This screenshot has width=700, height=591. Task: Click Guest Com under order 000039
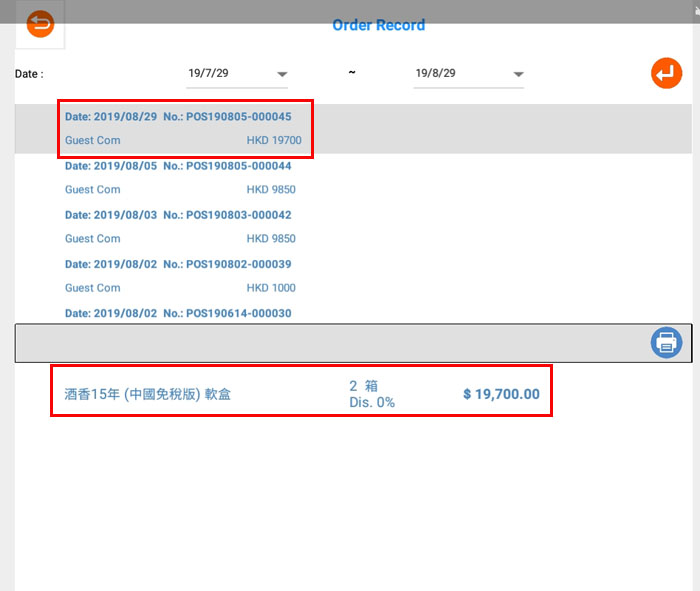tap(93, 288)
